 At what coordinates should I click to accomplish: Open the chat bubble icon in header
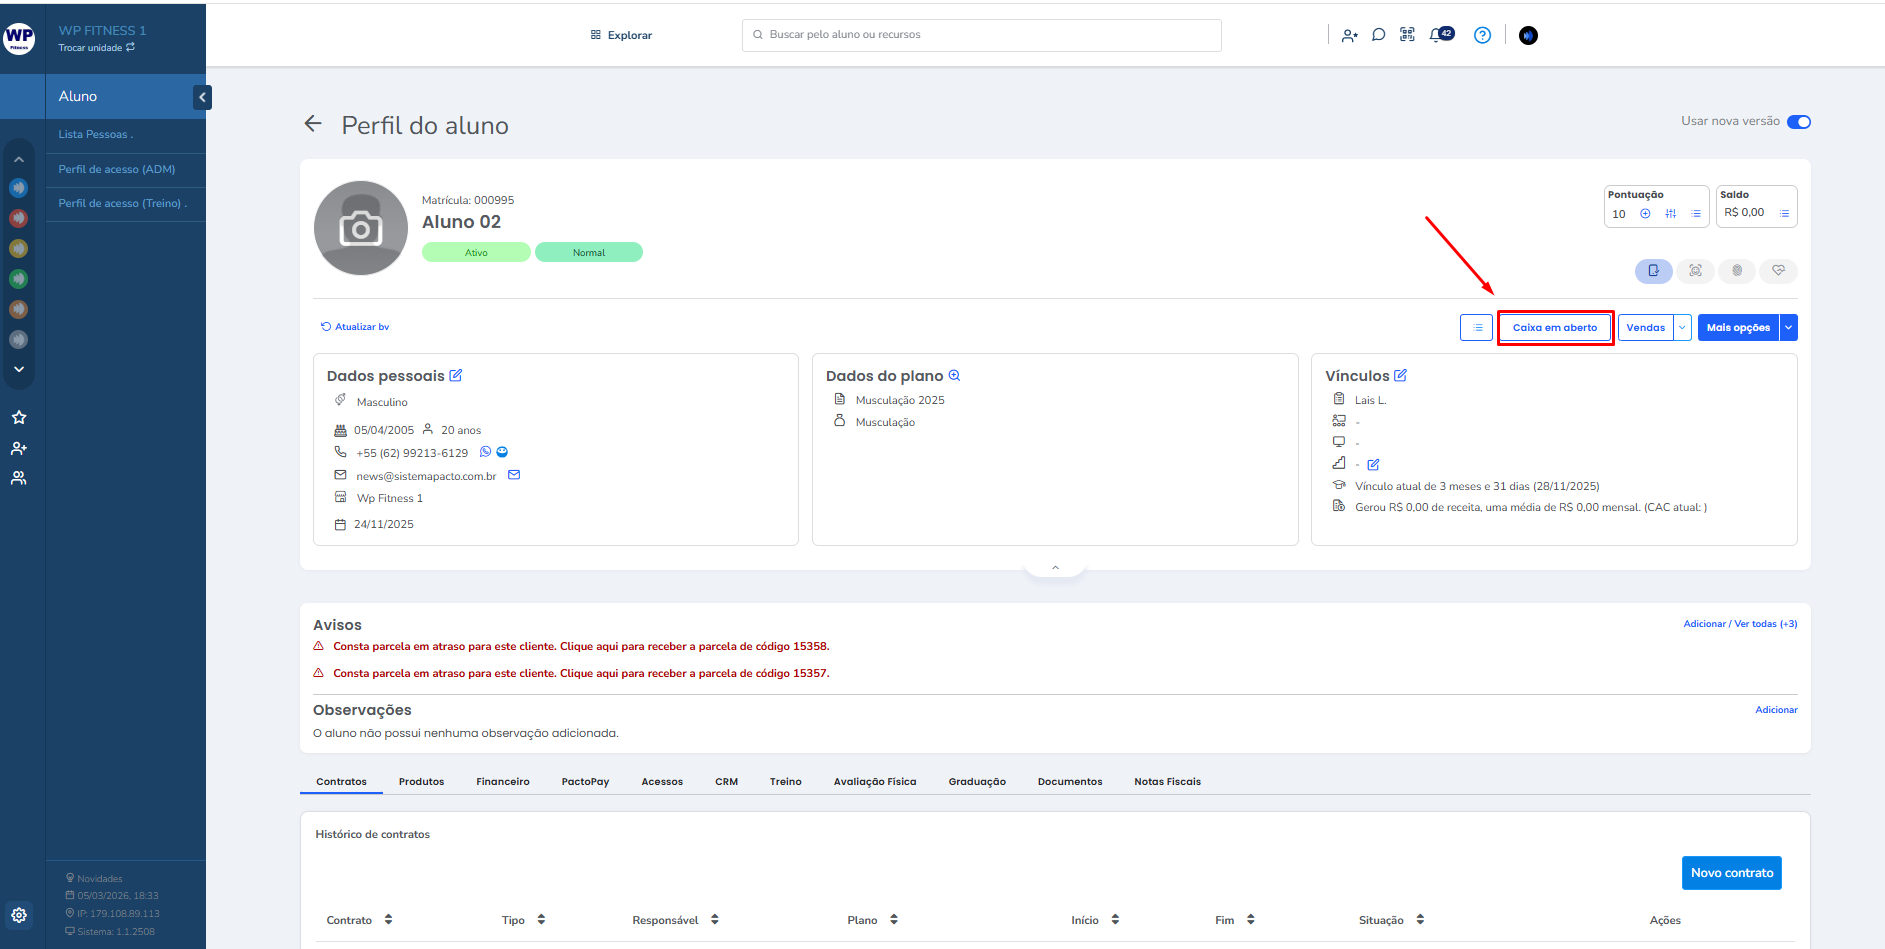click(x=1378, y=35)
